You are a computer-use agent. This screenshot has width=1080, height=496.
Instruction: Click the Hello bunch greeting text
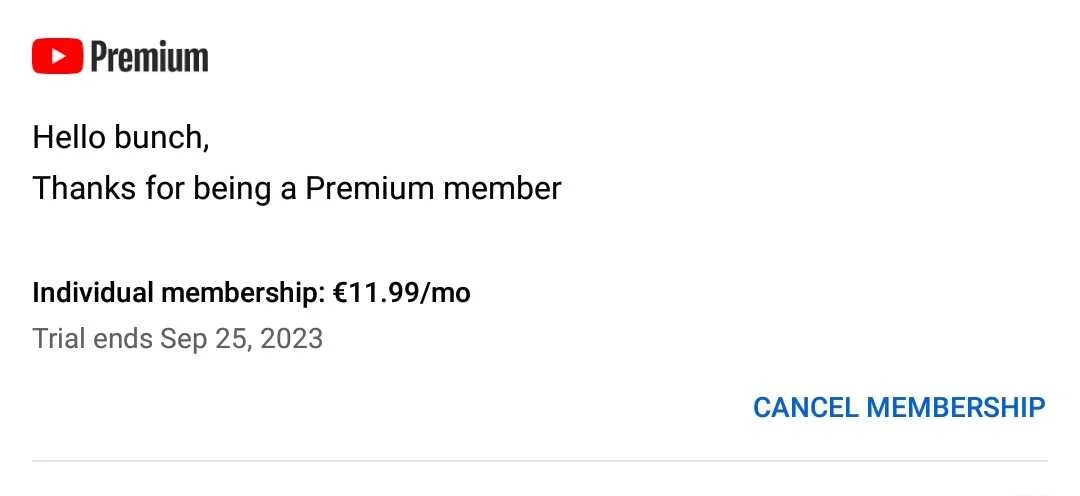pos(121,138)
